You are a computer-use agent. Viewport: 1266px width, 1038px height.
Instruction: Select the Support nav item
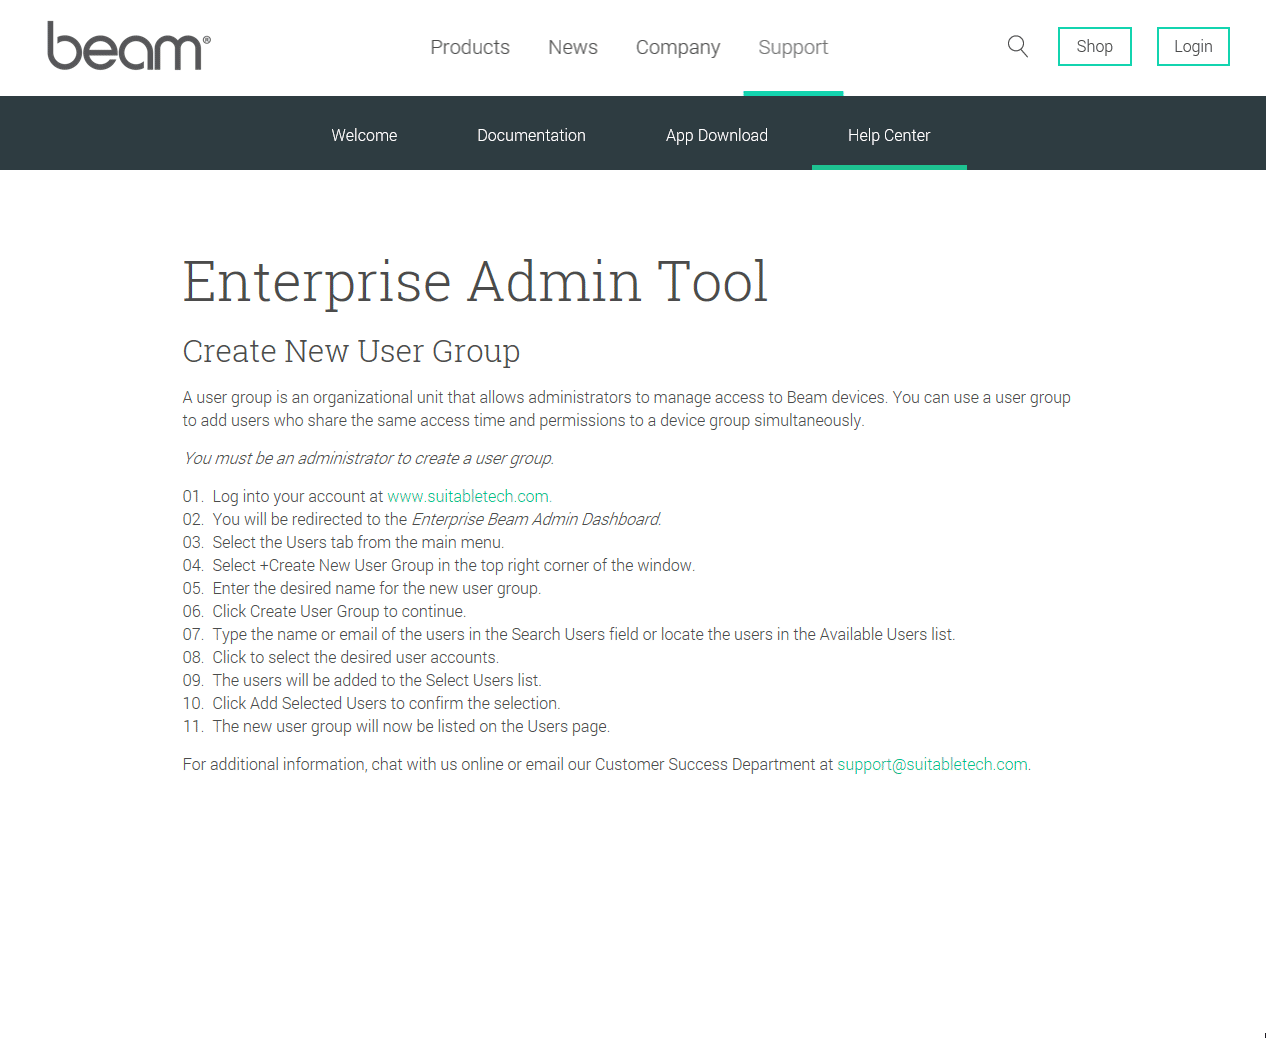(x=793, y=47)
